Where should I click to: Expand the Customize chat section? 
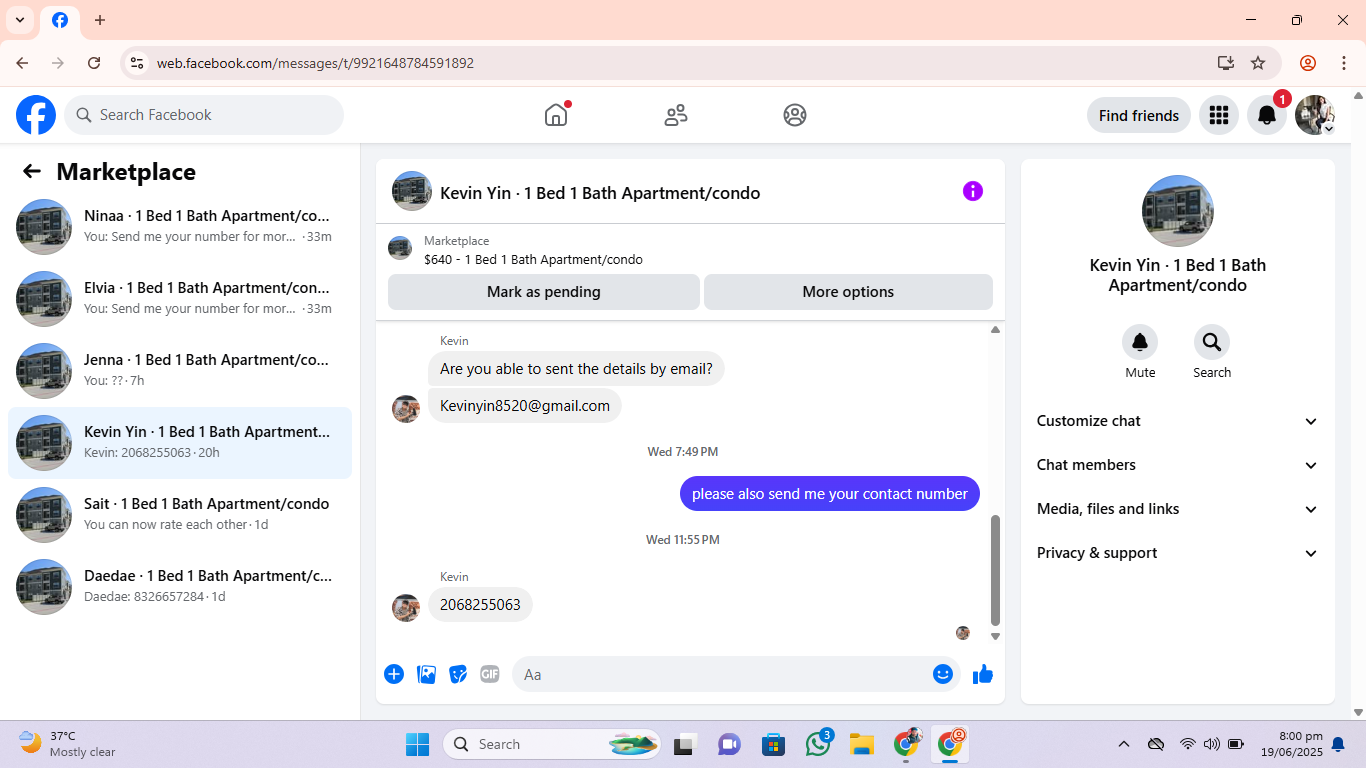tap(1178, 421)
